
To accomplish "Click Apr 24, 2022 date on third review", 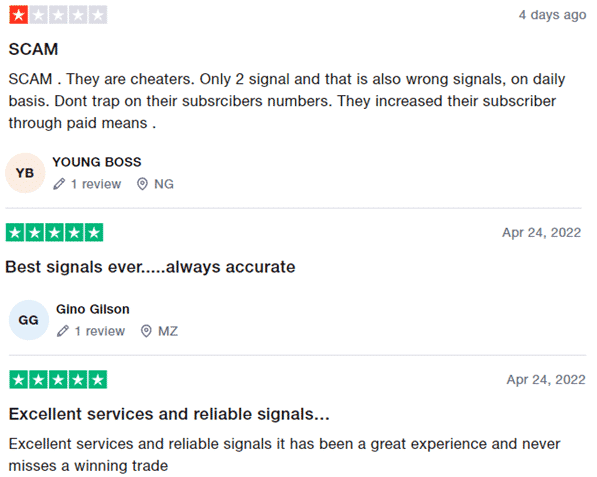I will point(546,380).
